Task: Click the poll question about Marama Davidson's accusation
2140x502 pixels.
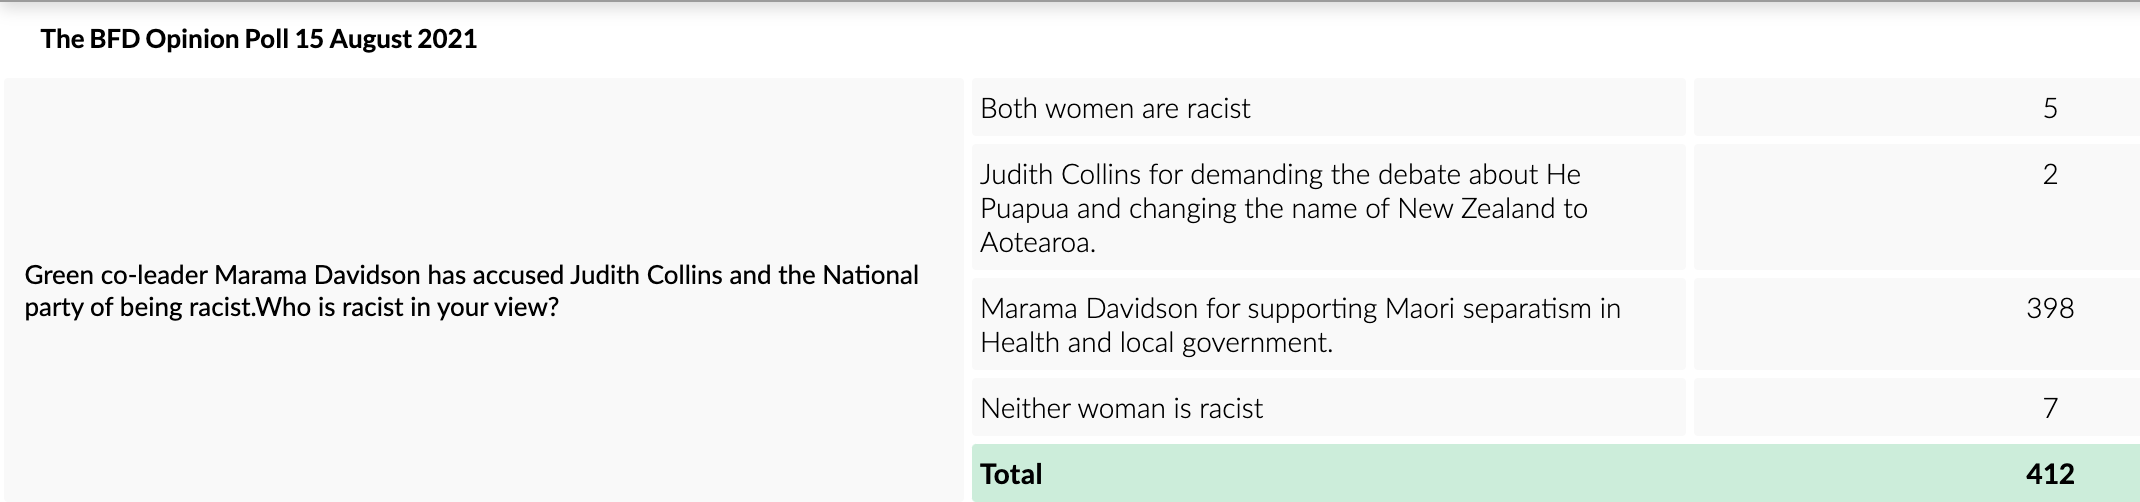Action: coord(470,291)
